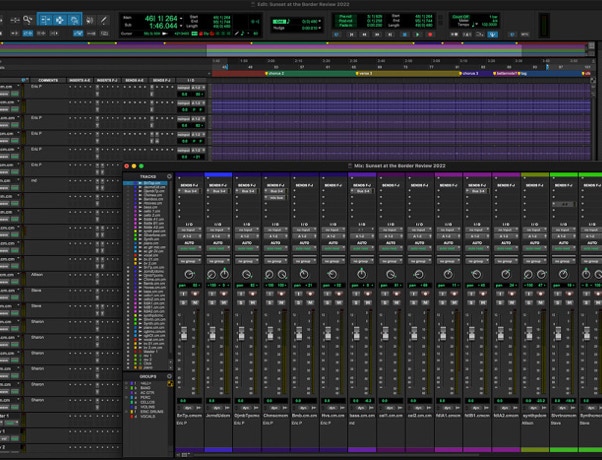Open 'Bus 3-4' send on BriTp.cmcm strip

pyautogui.click(x=190, y=191)
